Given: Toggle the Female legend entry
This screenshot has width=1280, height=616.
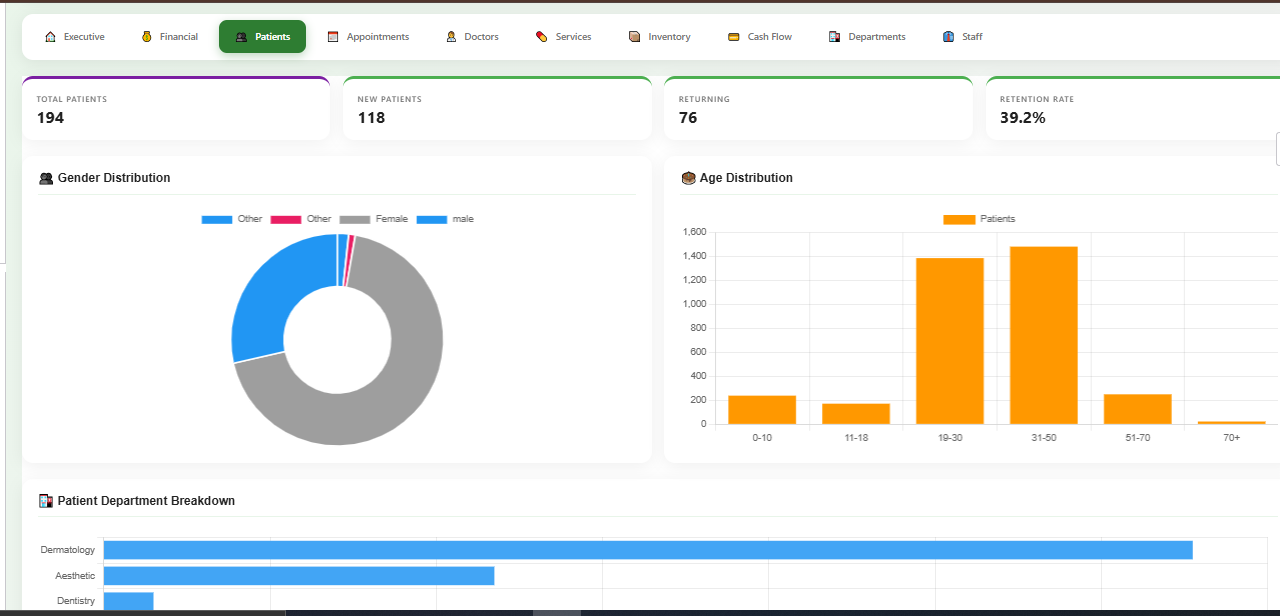Looking at the screenshot, I should (x=374, y=219).
